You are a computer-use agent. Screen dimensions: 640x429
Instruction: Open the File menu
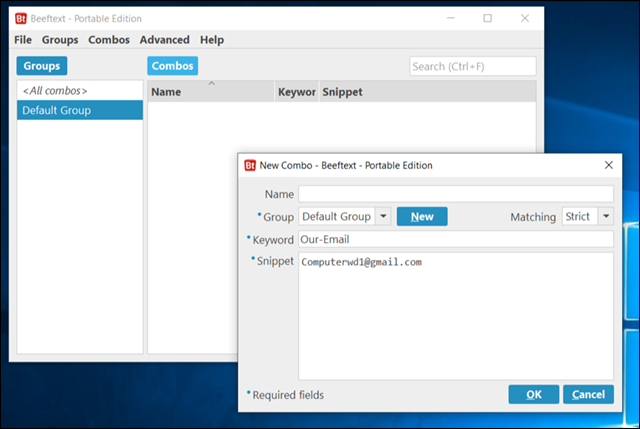(x=23, y=40)
